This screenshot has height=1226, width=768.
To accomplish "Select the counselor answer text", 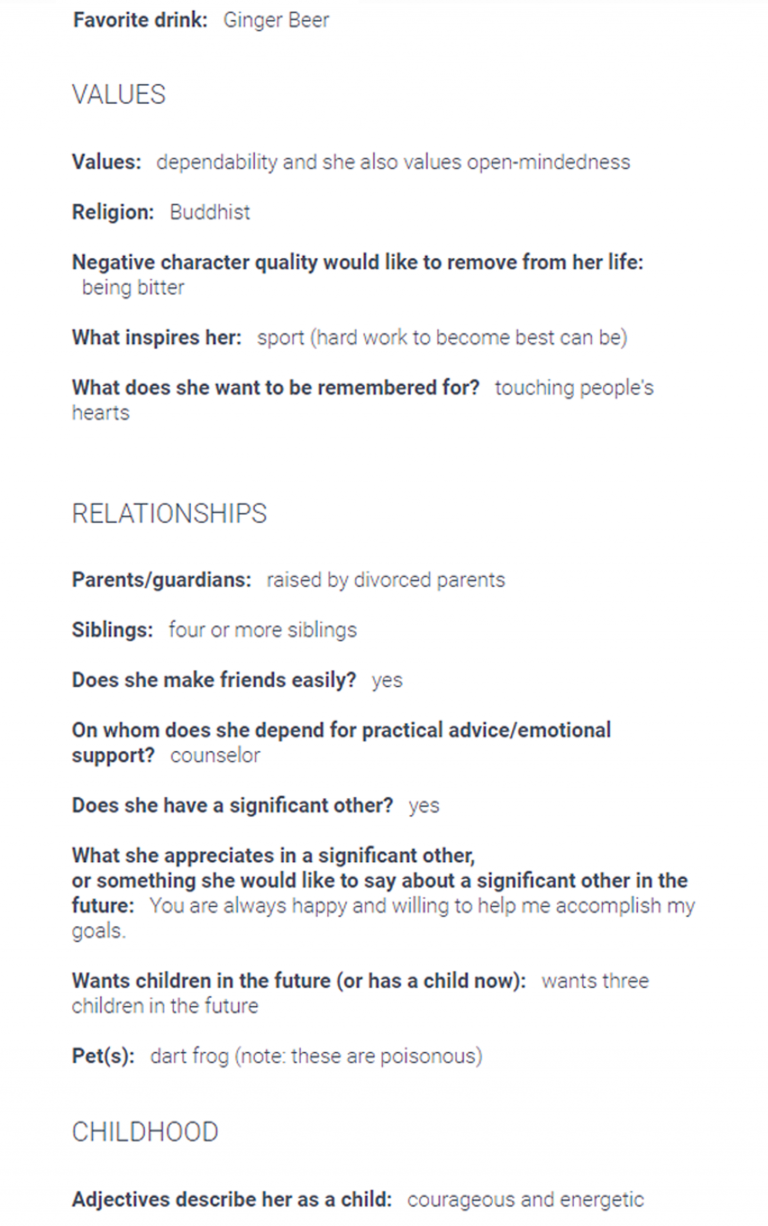I will (215, 756).
